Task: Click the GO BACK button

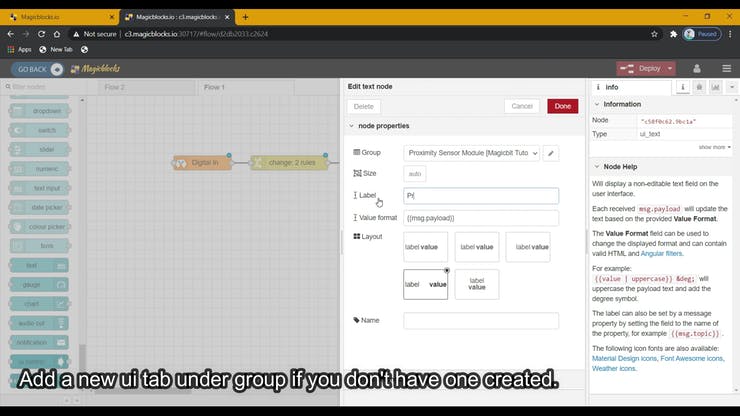Action: [37, 69]
